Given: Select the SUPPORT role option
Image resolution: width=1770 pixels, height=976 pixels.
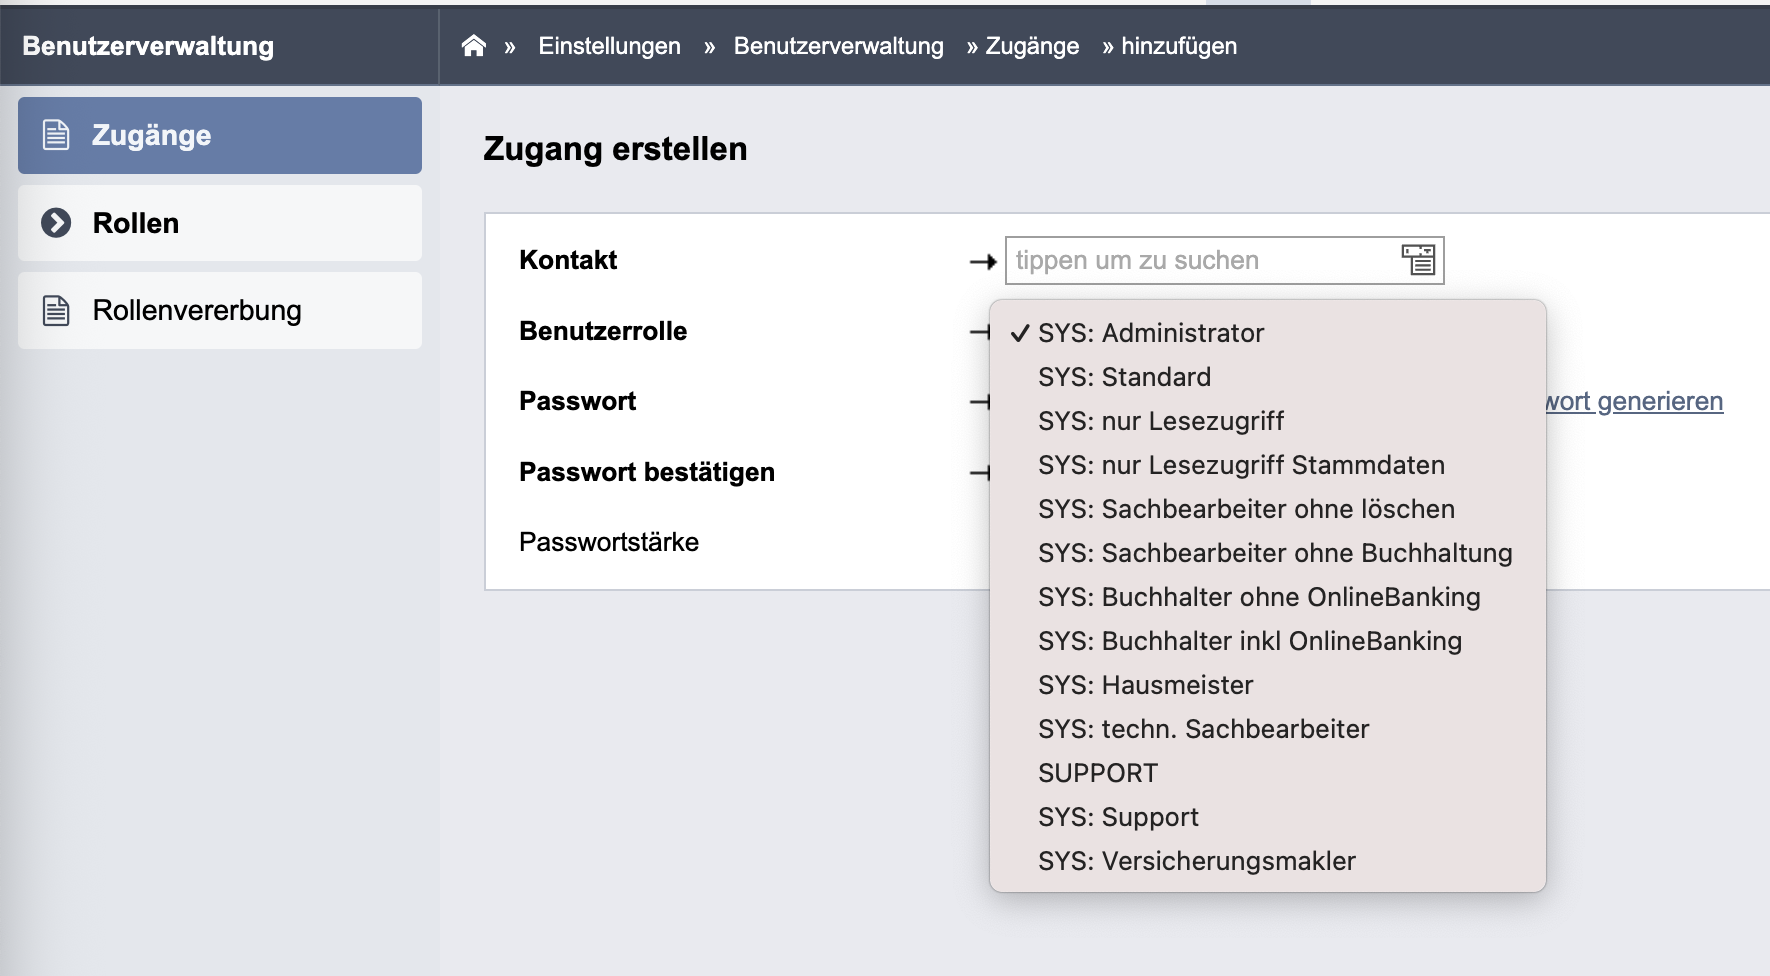Looking at the screenshot, I should tap(1268, 773).
